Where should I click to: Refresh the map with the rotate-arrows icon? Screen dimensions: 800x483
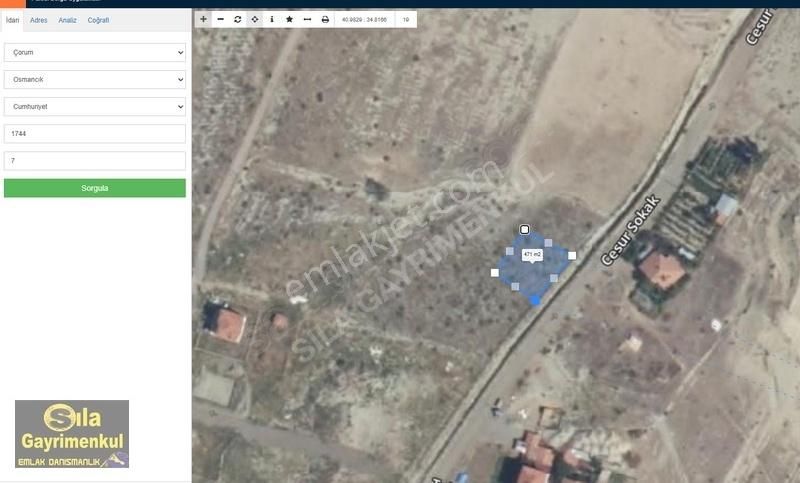click(x=238, y=19)
